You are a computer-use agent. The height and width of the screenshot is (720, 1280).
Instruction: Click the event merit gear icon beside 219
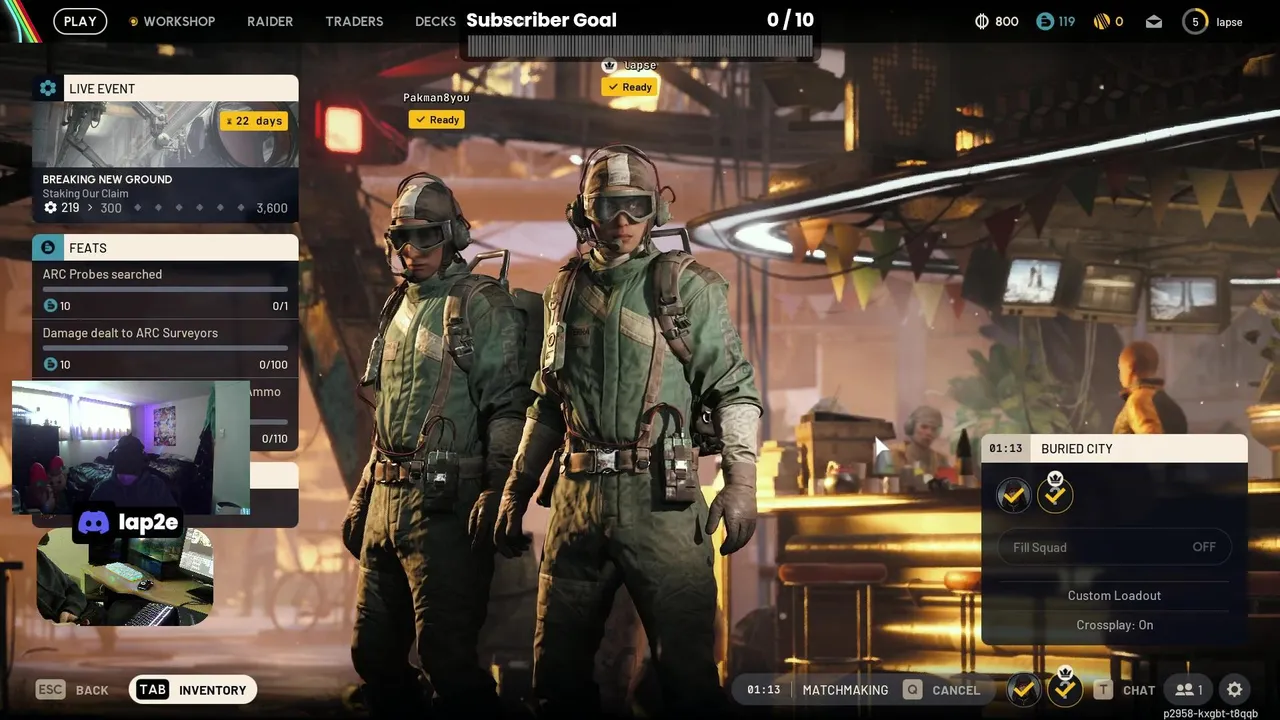pyautogui.click(x=51, y=208)
